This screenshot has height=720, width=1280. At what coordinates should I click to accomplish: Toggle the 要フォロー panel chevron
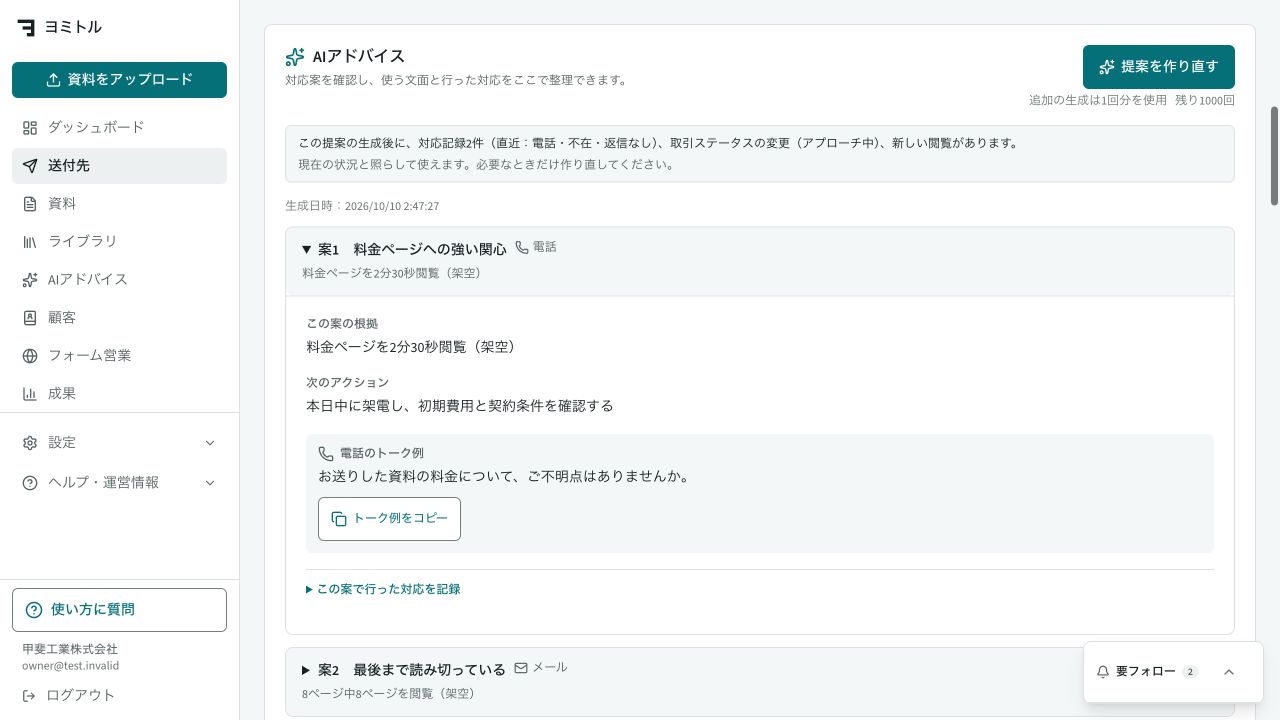(x=1229, y=672)
